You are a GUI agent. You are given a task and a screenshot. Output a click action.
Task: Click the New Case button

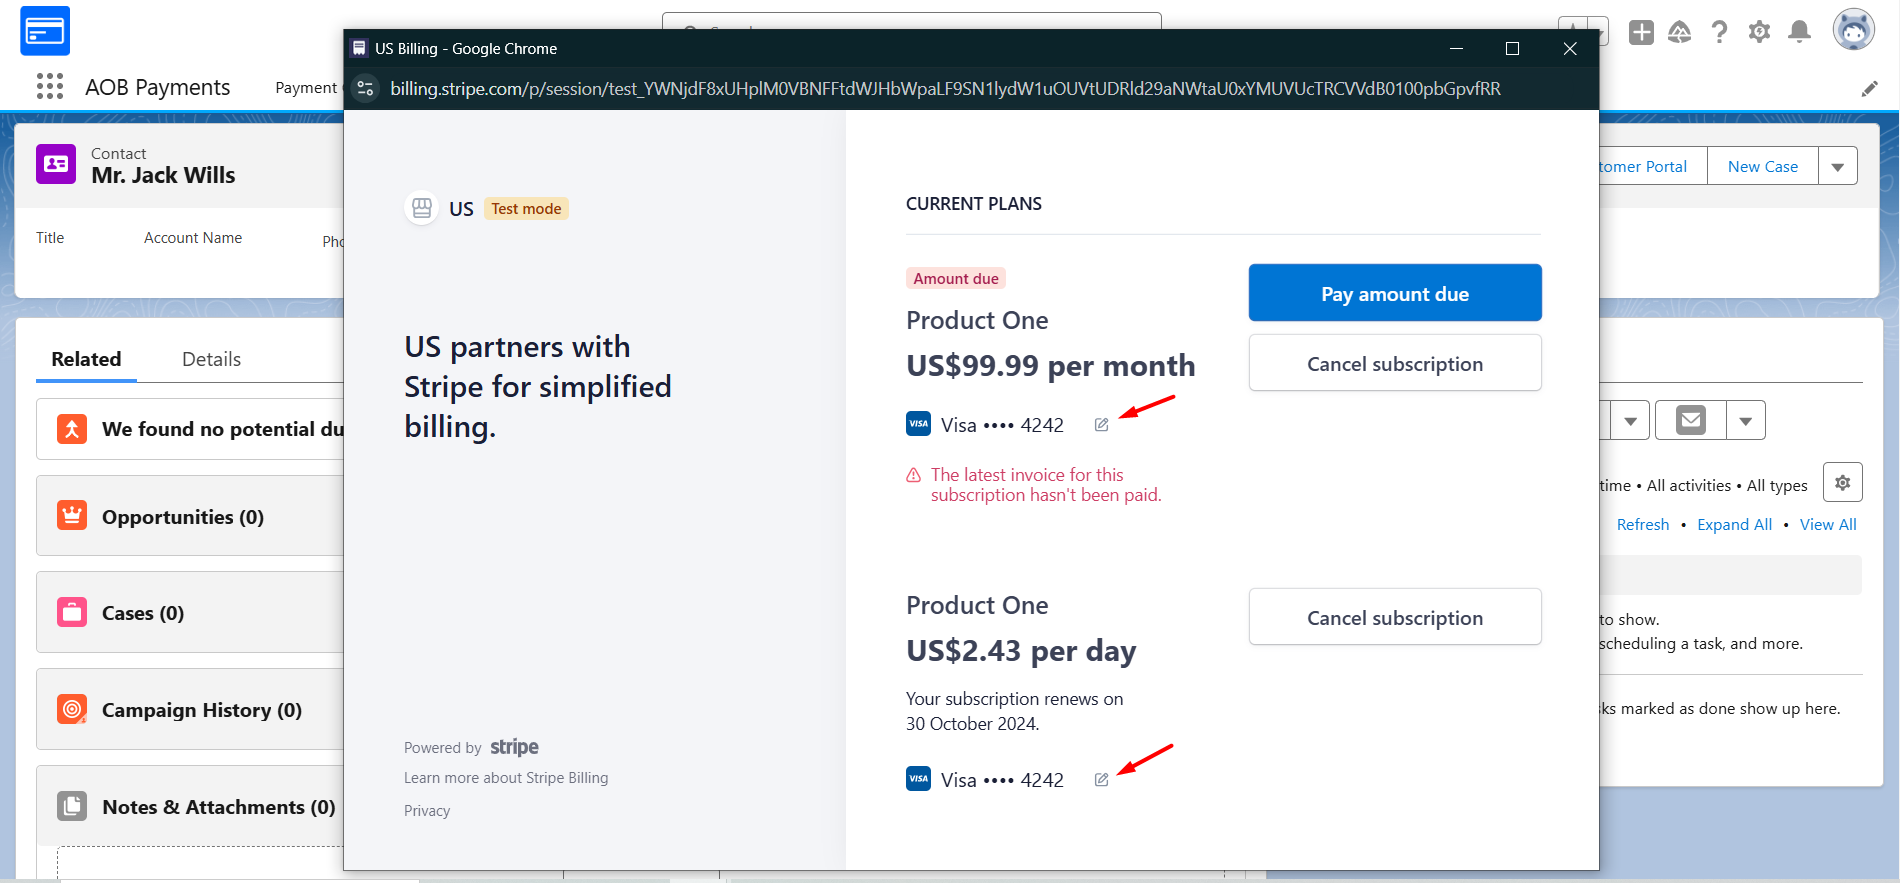pos(1762,166)
